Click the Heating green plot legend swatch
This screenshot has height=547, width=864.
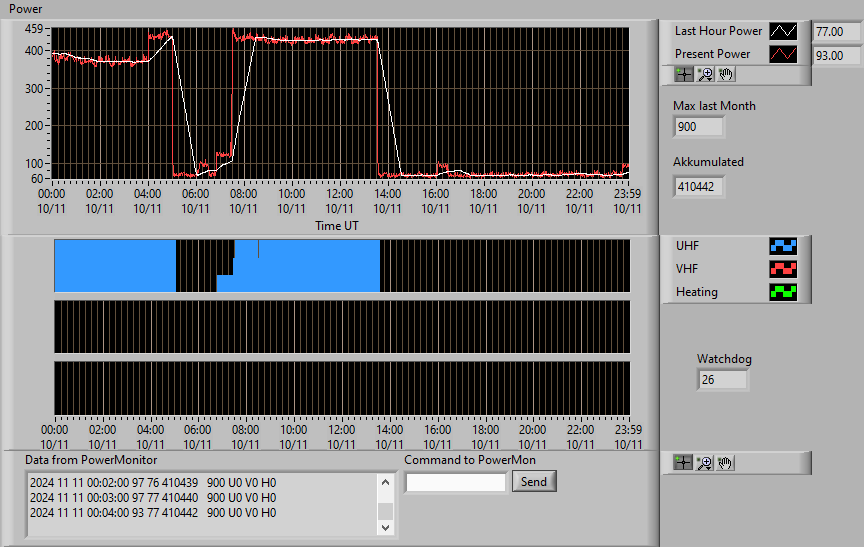(783, 292)
